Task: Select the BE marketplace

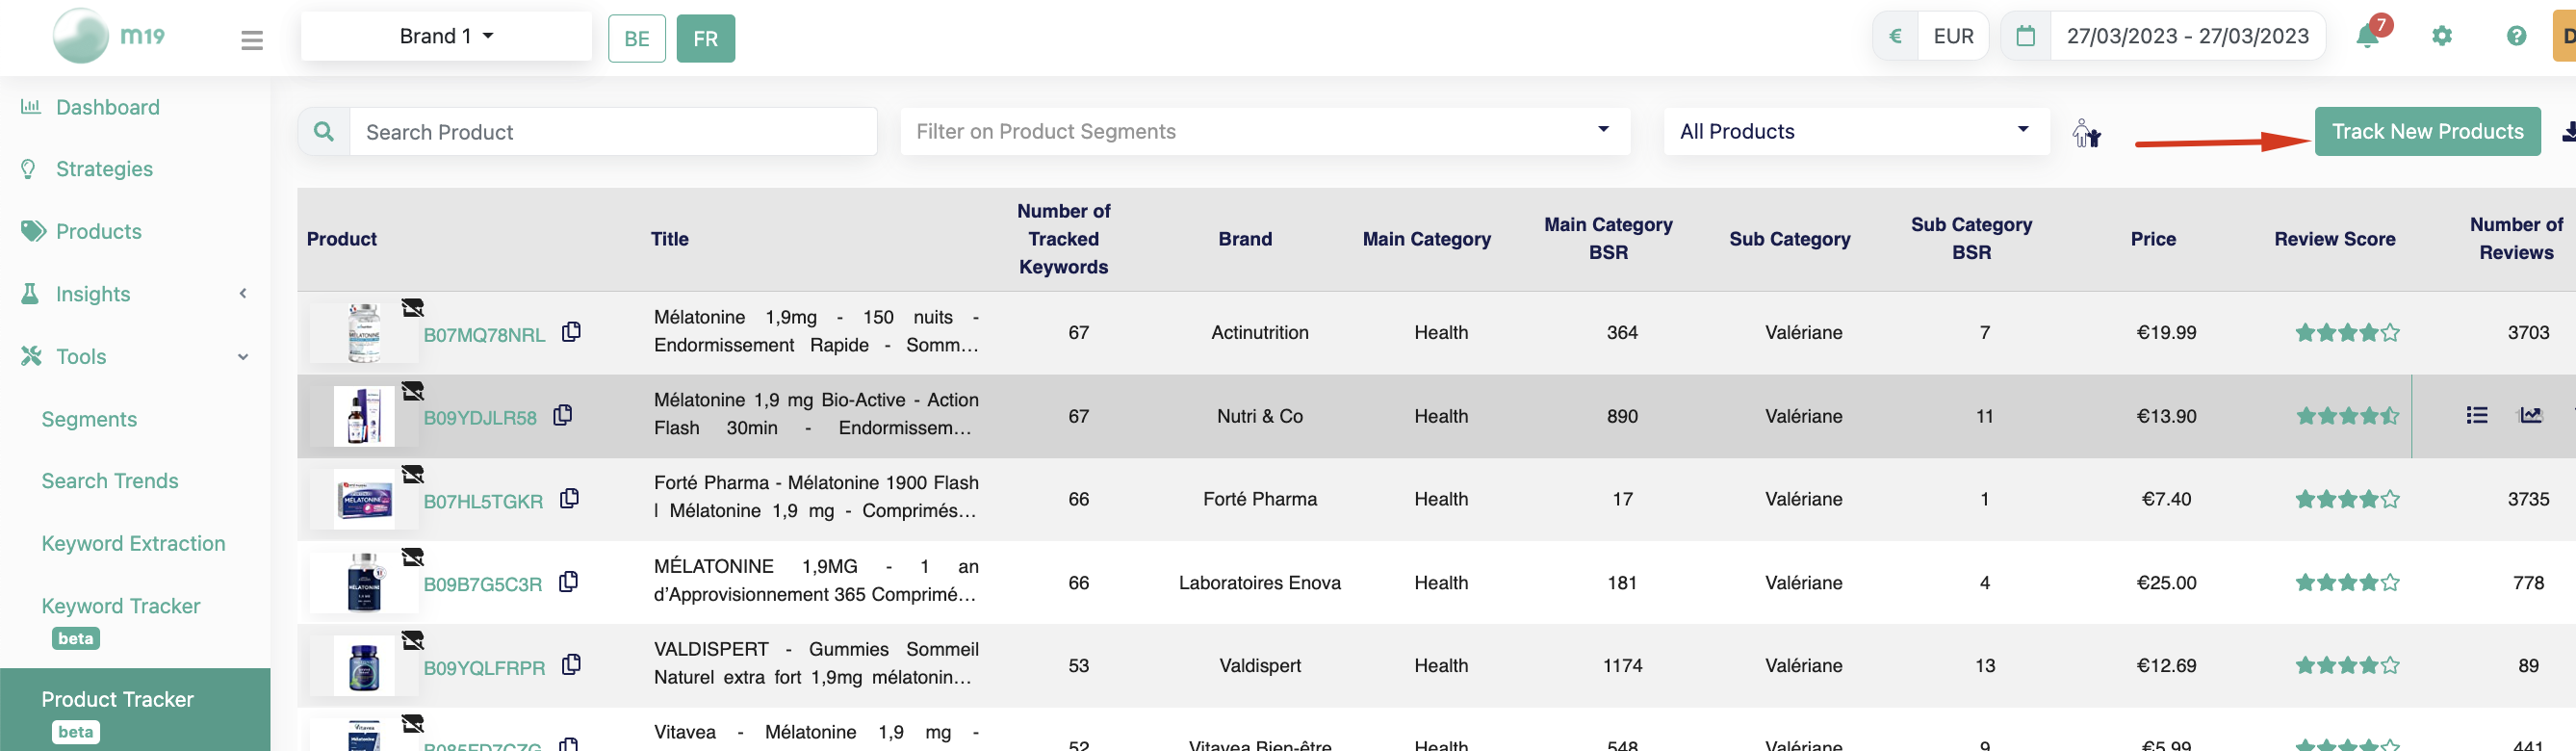Action: (x=637, y=39)
